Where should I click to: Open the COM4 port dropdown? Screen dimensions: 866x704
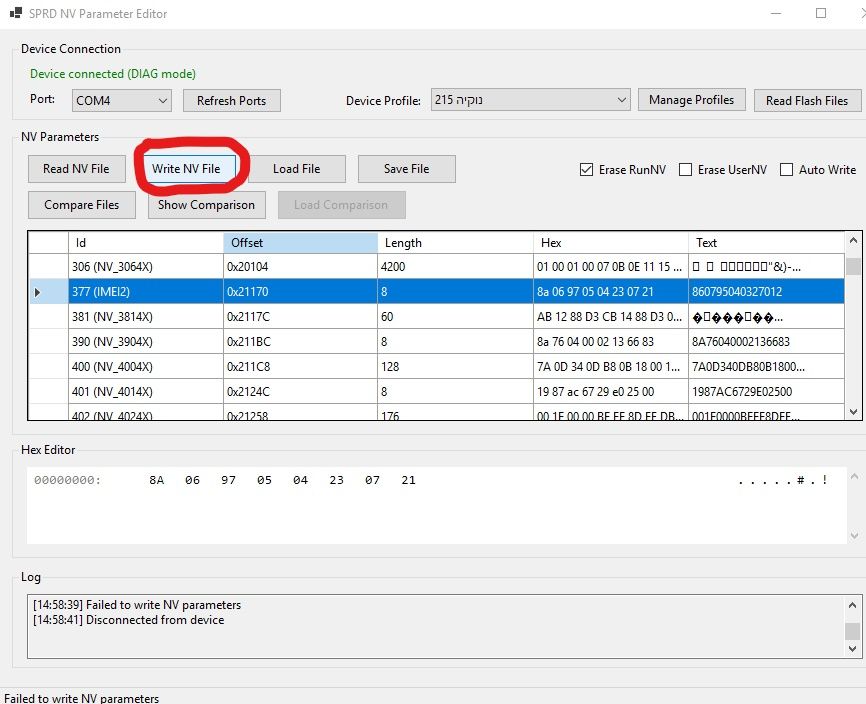121,101
